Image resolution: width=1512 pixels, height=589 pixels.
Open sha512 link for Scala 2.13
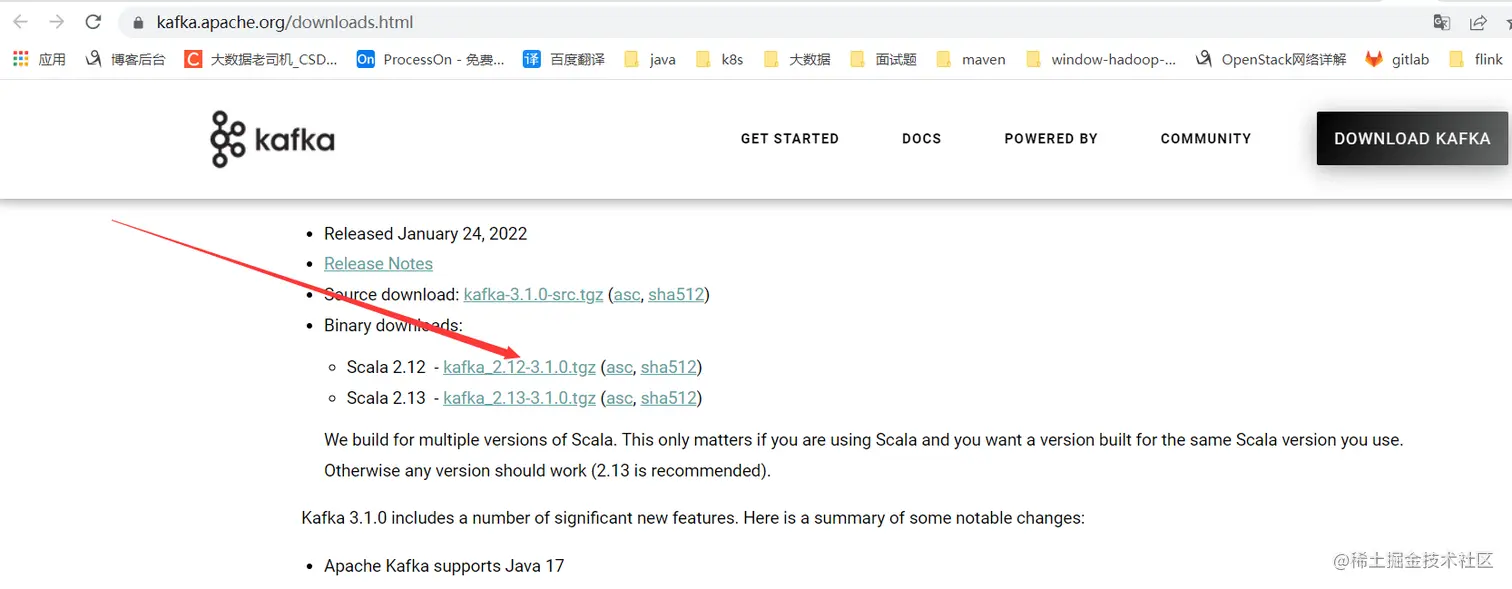(669, 398)
